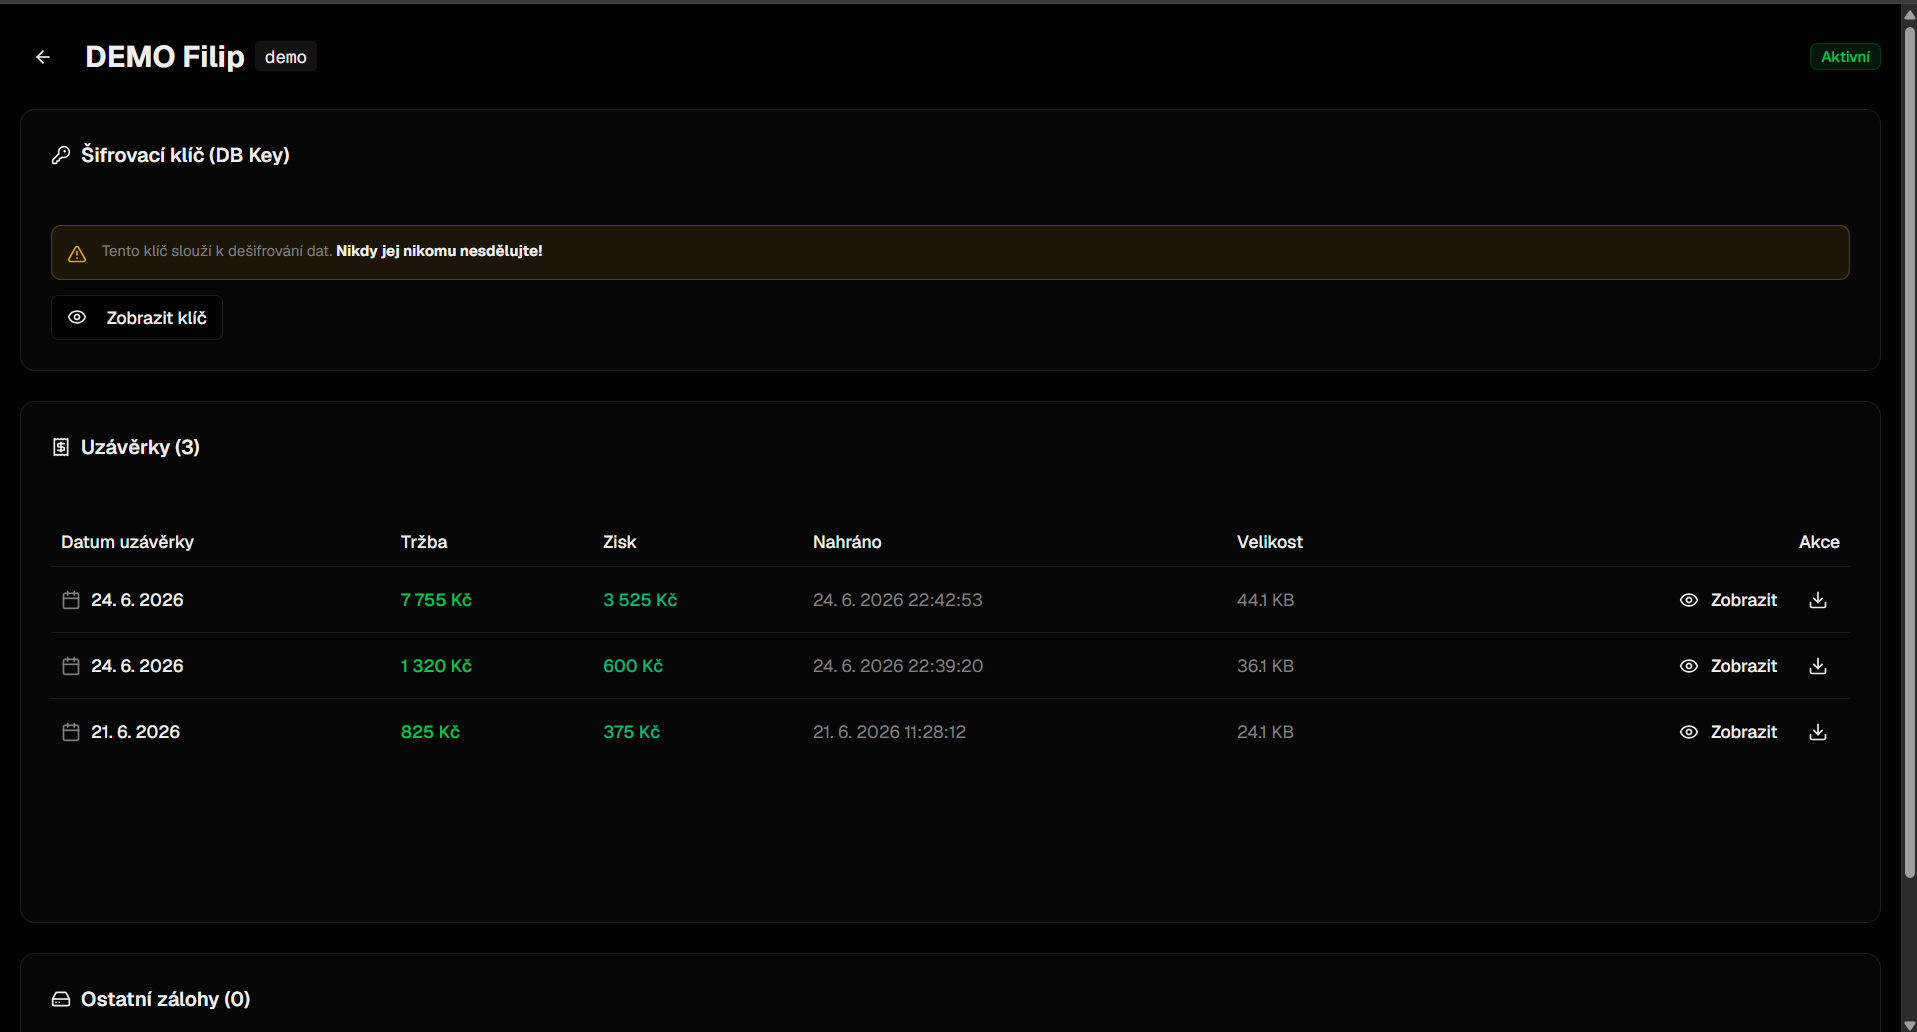The height and width of the screenshot is (1032, 1917).
Task: Click the Uzávěrky (3) section heading
Action: click(140, 447)
